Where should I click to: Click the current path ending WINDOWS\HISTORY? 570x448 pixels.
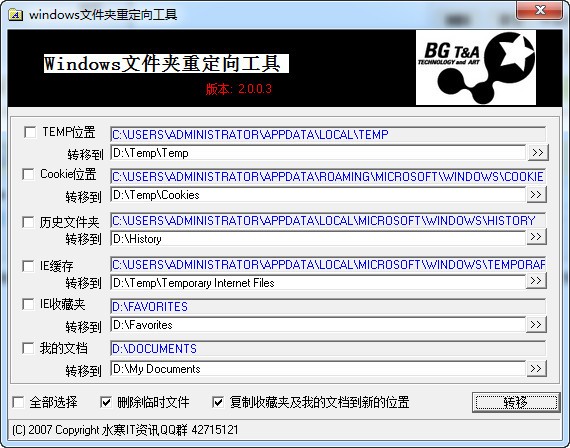[328, 220]
